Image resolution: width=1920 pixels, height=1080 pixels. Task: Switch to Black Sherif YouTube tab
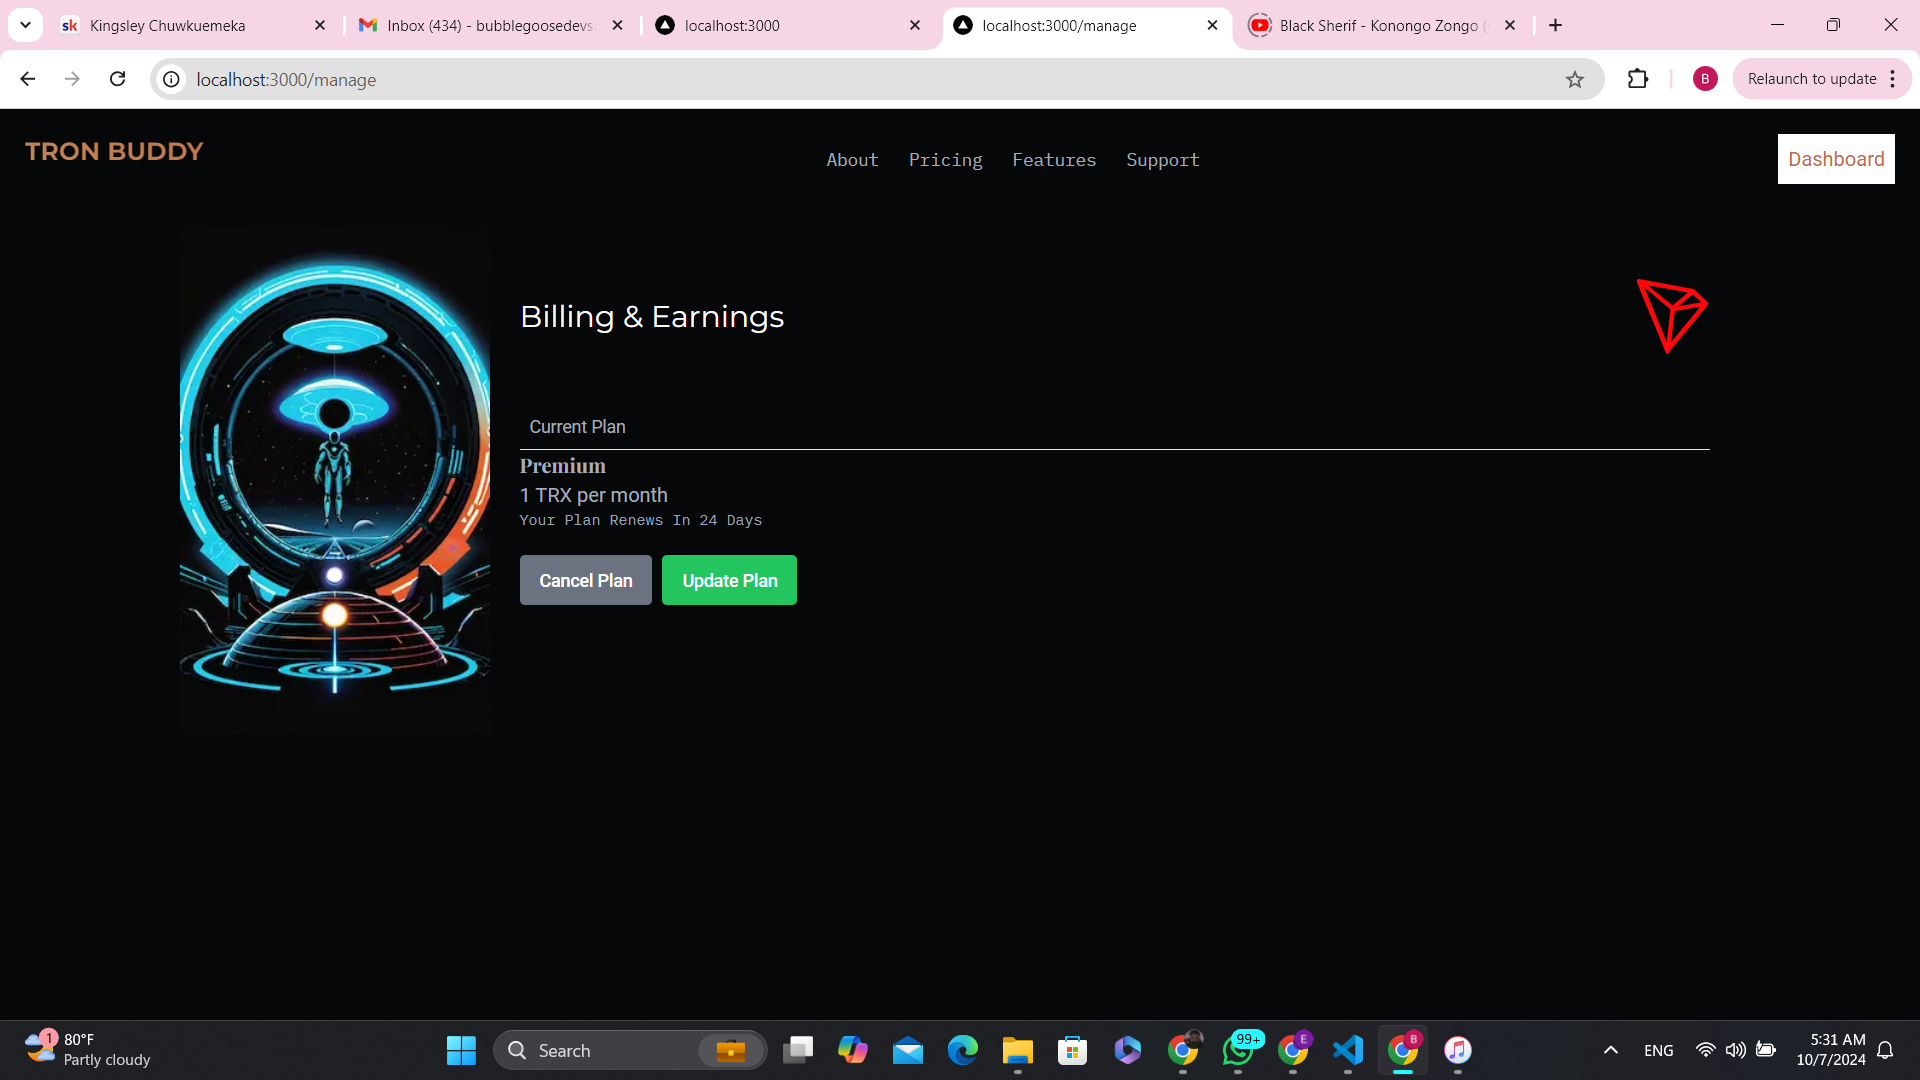pos(1380,25)
